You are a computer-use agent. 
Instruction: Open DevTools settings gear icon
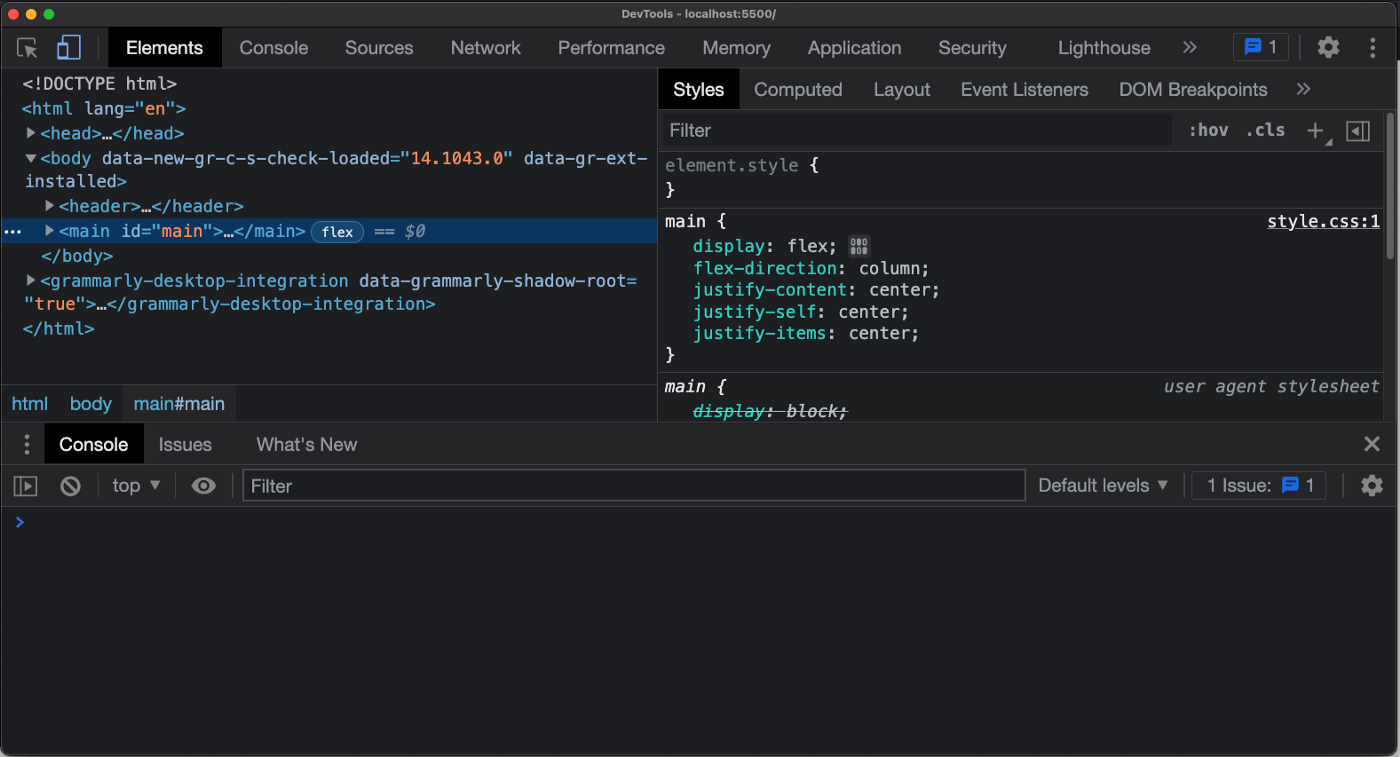[1328, 47]
